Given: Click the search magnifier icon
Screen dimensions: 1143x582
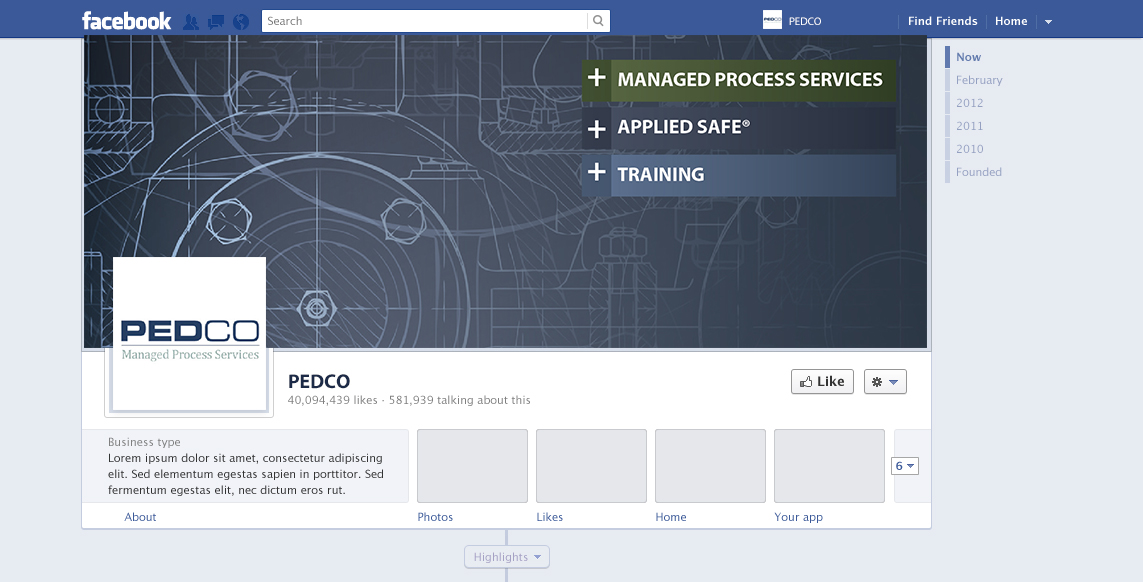Looking at the screenshot, I should (x=597, y=20).
